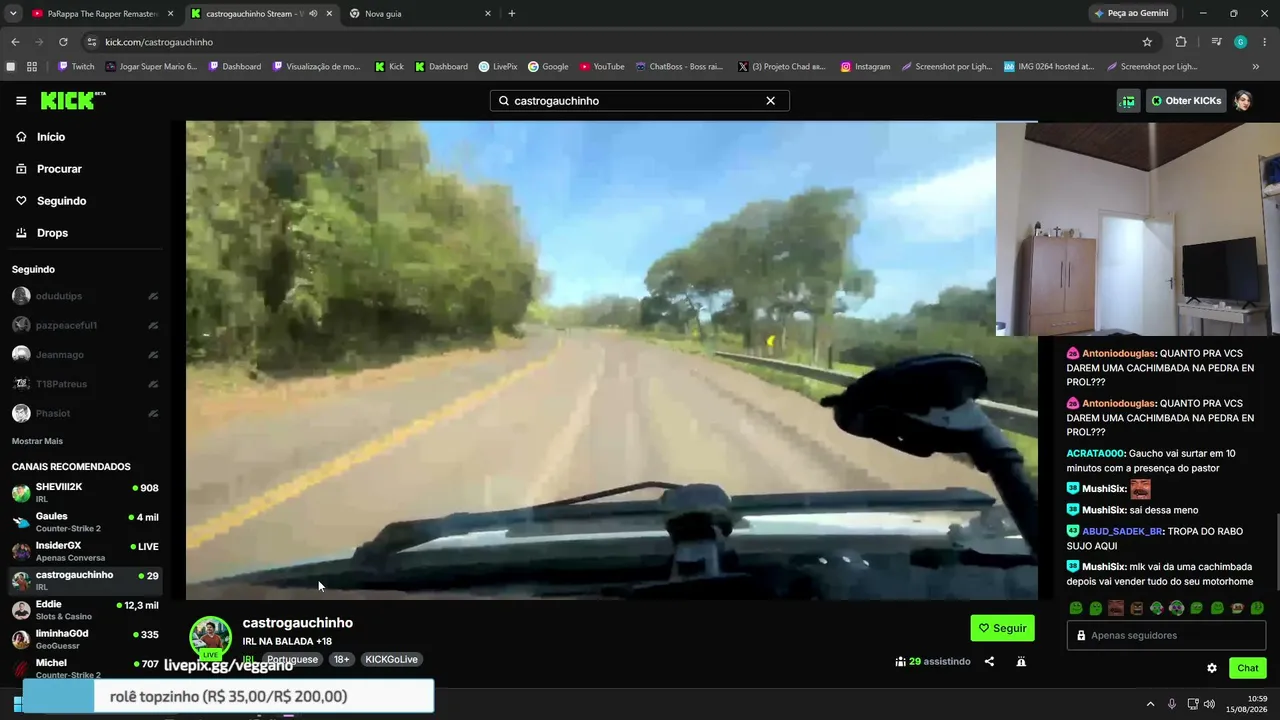Screen dimensions: 1280x720
Task: Expand the list with Mostrar Mais
Action: click(x=37, y=441)
